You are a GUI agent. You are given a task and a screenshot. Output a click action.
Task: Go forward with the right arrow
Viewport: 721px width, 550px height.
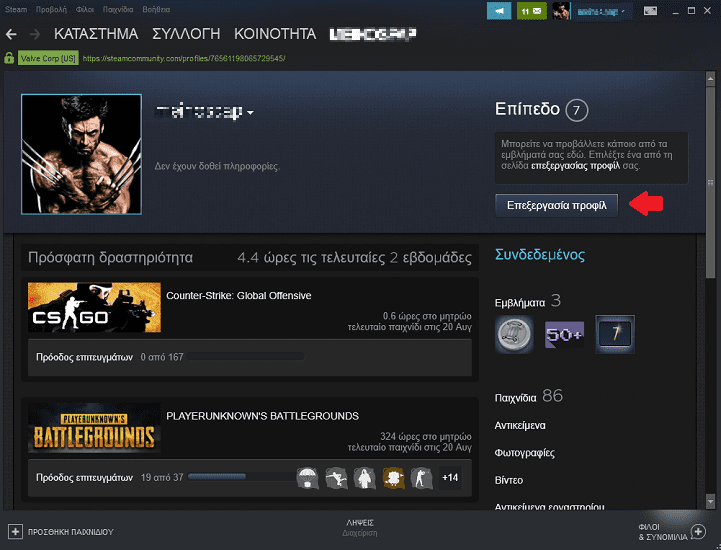(34, 34)
